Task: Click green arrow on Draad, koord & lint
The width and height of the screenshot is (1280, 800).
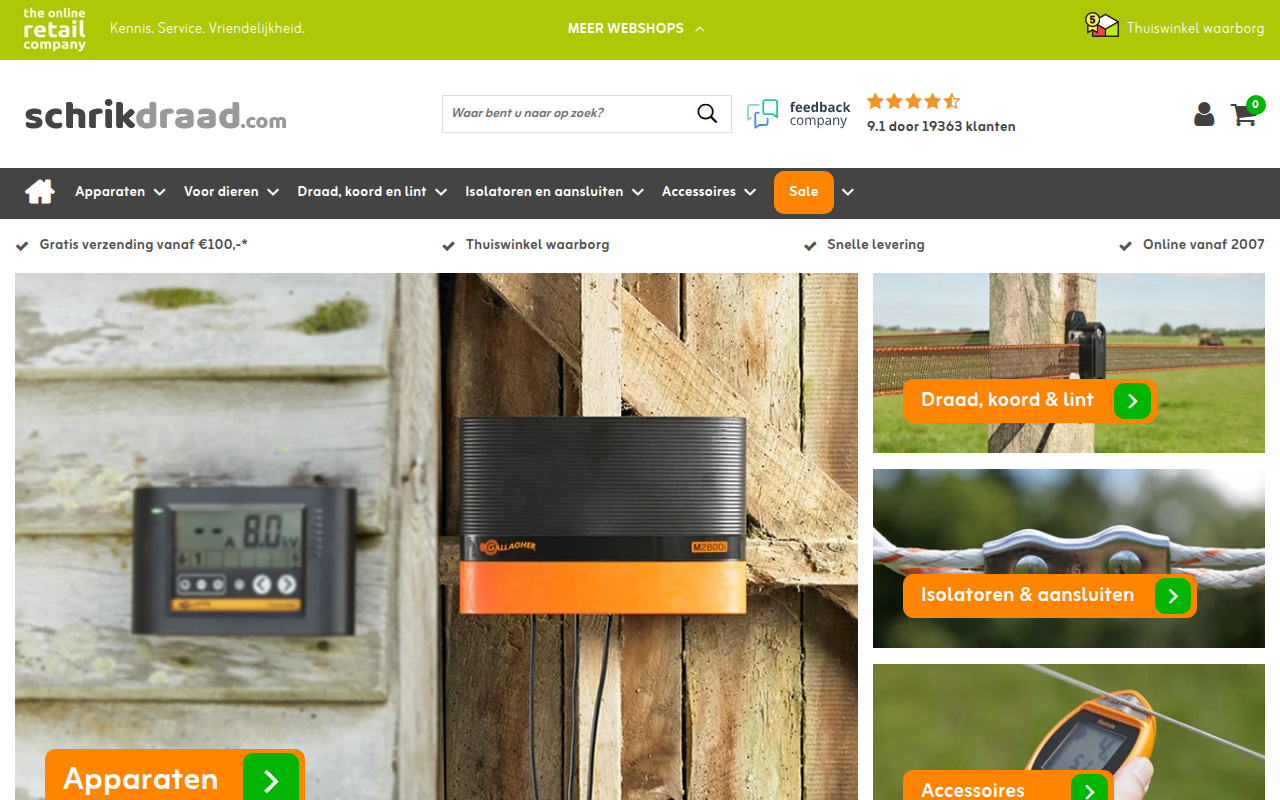Action: pyautogui.click(x=1132, y=401)
